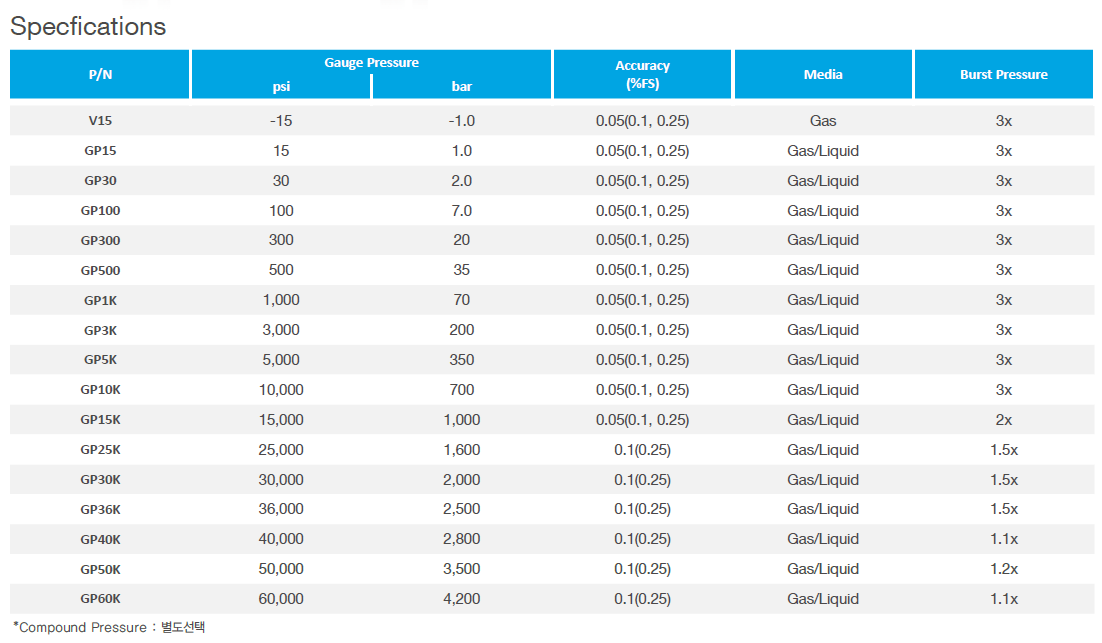Select the GP15 part number cell
The height and width of the screenshot is (643, 1102).
(x=100, y=151)
